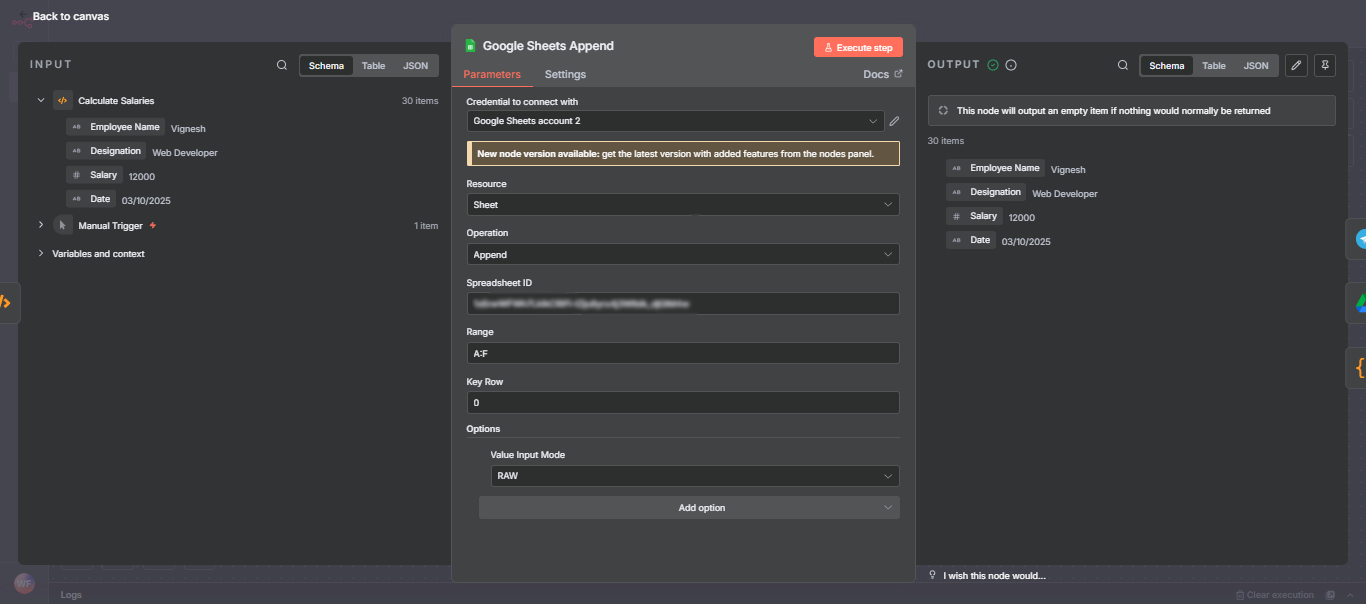Click the Execute step button
The height and width of the screenshot is (604, 1366).
click(x=857, y=46)
